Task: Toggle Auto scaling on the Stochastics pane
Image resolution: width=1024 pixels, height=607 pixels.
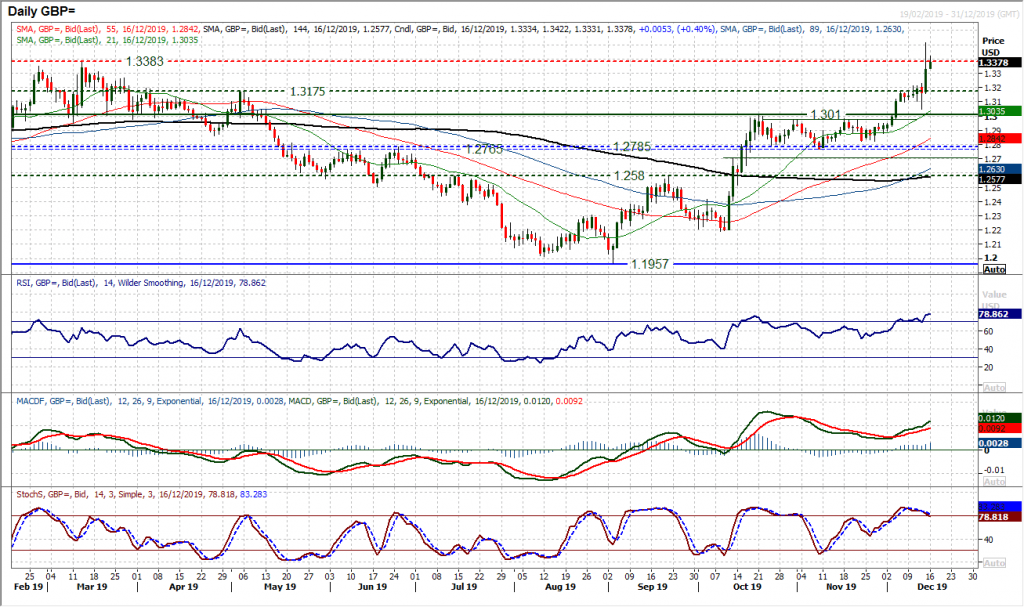Action: (994, 562)
